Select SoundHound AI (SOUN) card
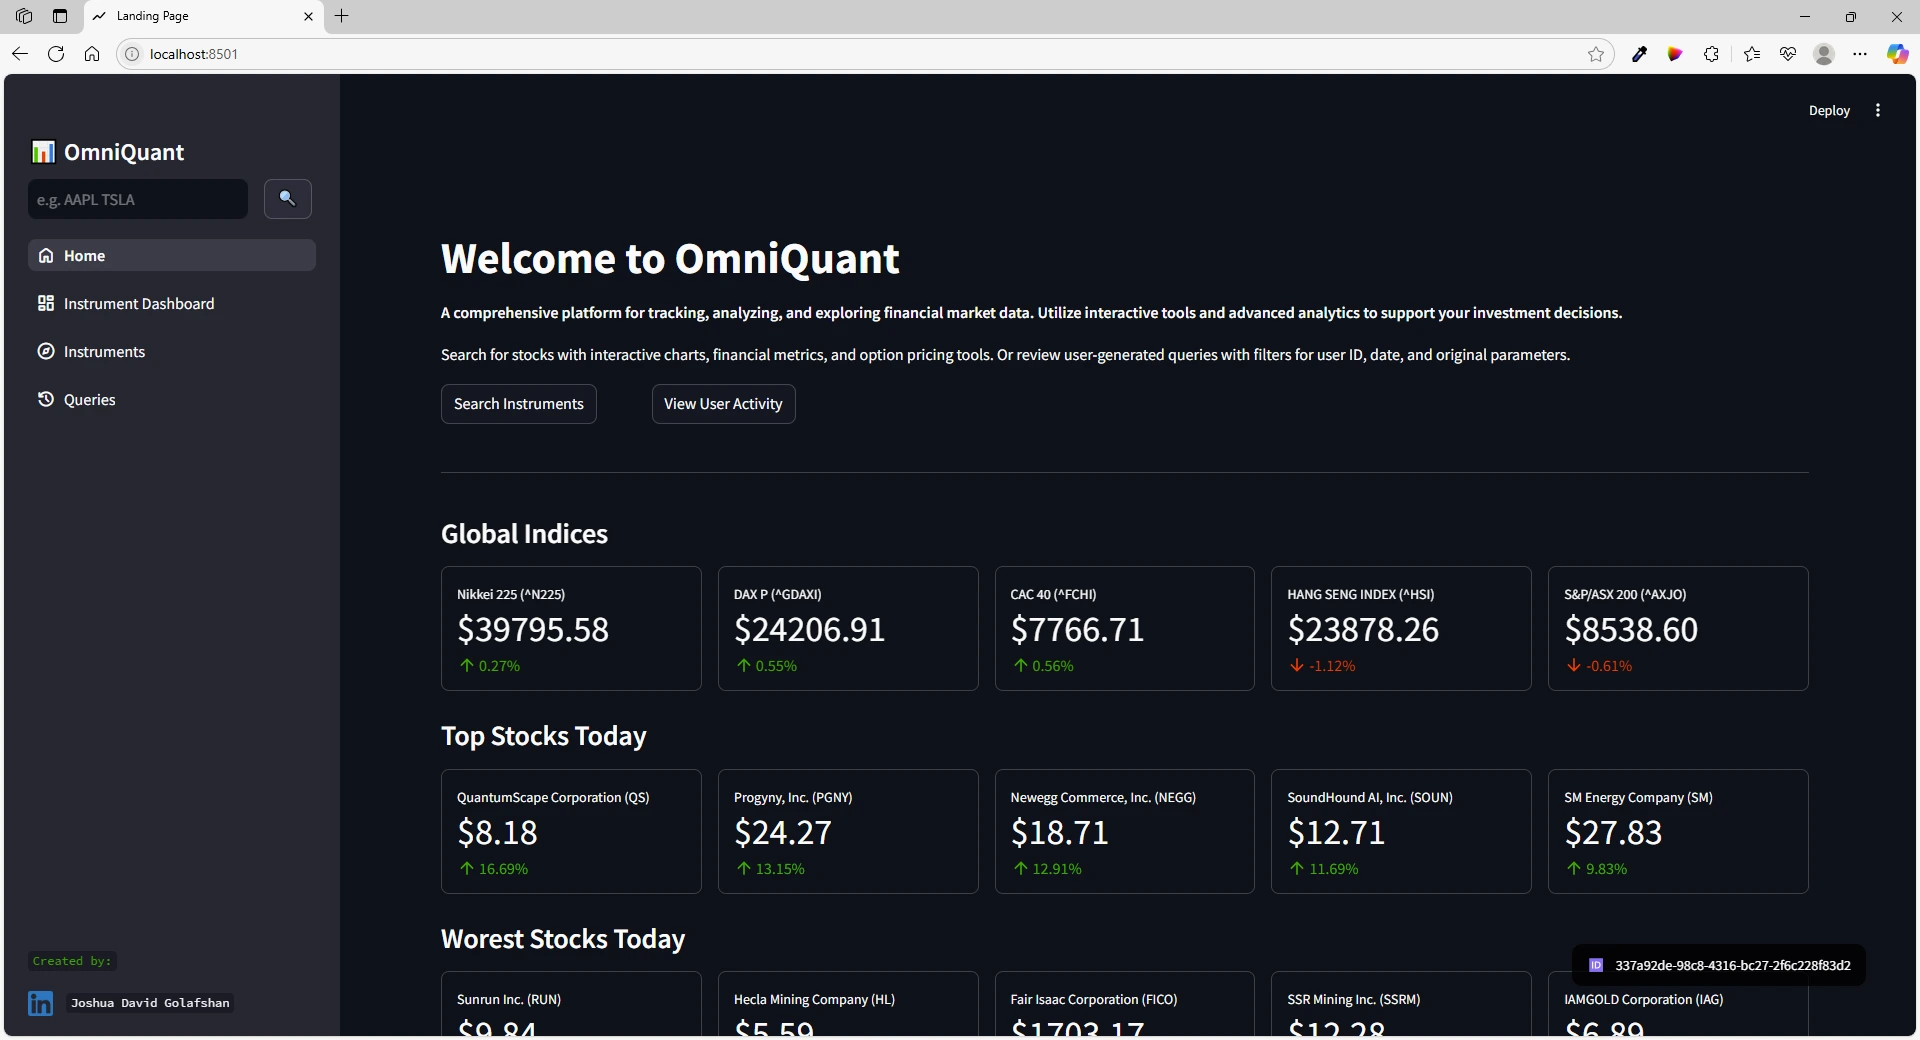The image size is (1920, 1040). point(1401,831)
